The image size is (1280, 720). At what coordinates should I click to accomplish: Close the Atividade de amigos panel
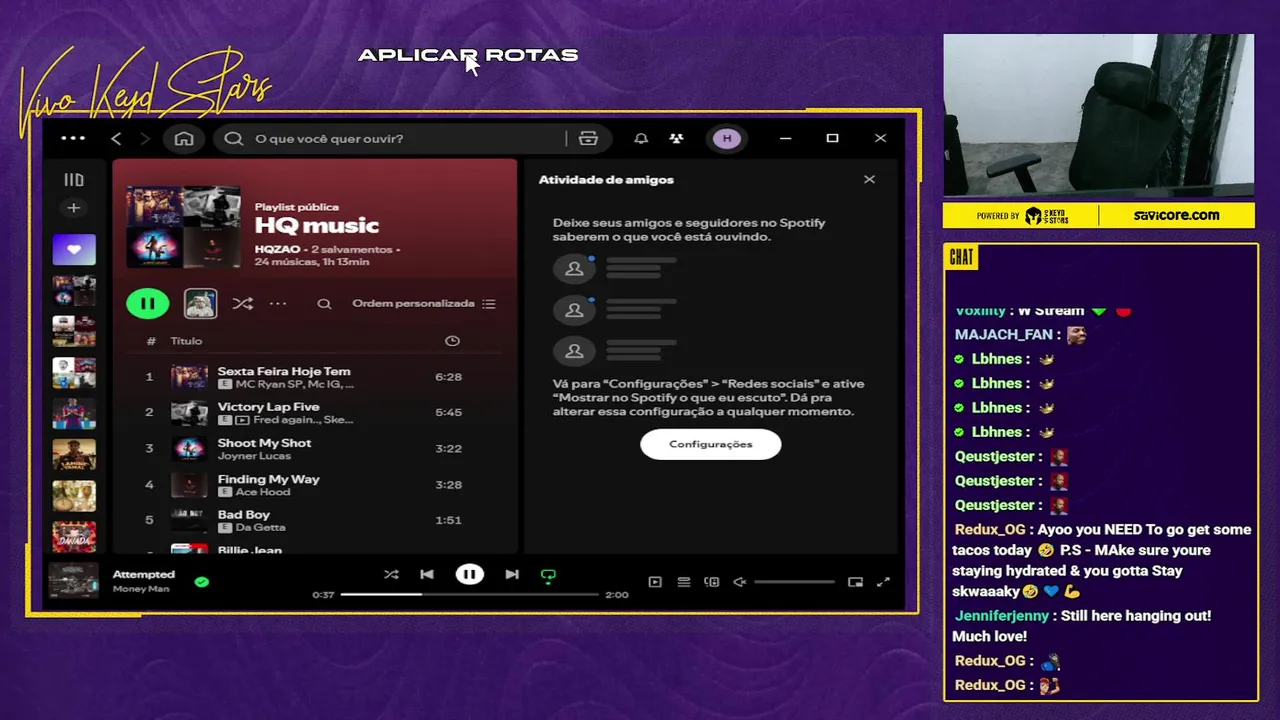click(869, 180)
